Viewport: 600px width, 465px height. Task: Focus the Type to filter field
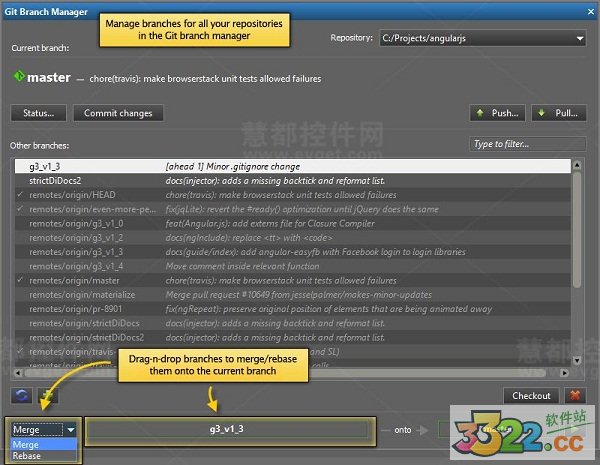[528, 144]
